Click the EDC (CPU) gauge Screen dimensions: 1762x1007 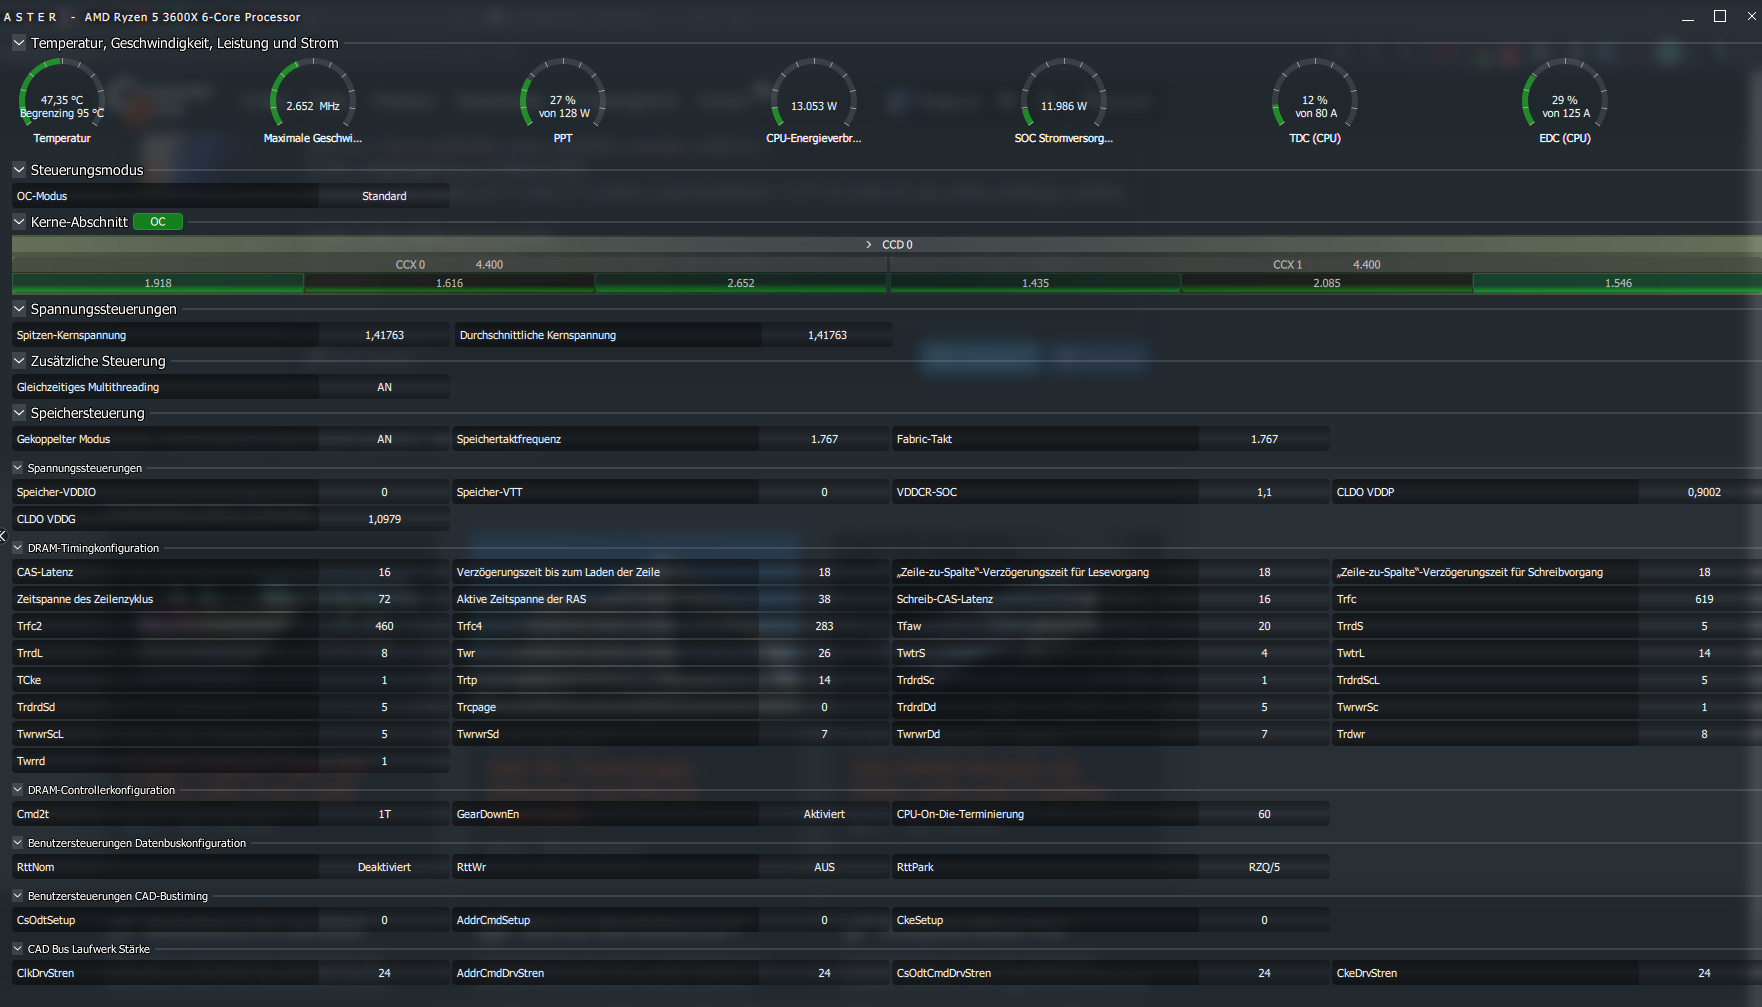1565,101
